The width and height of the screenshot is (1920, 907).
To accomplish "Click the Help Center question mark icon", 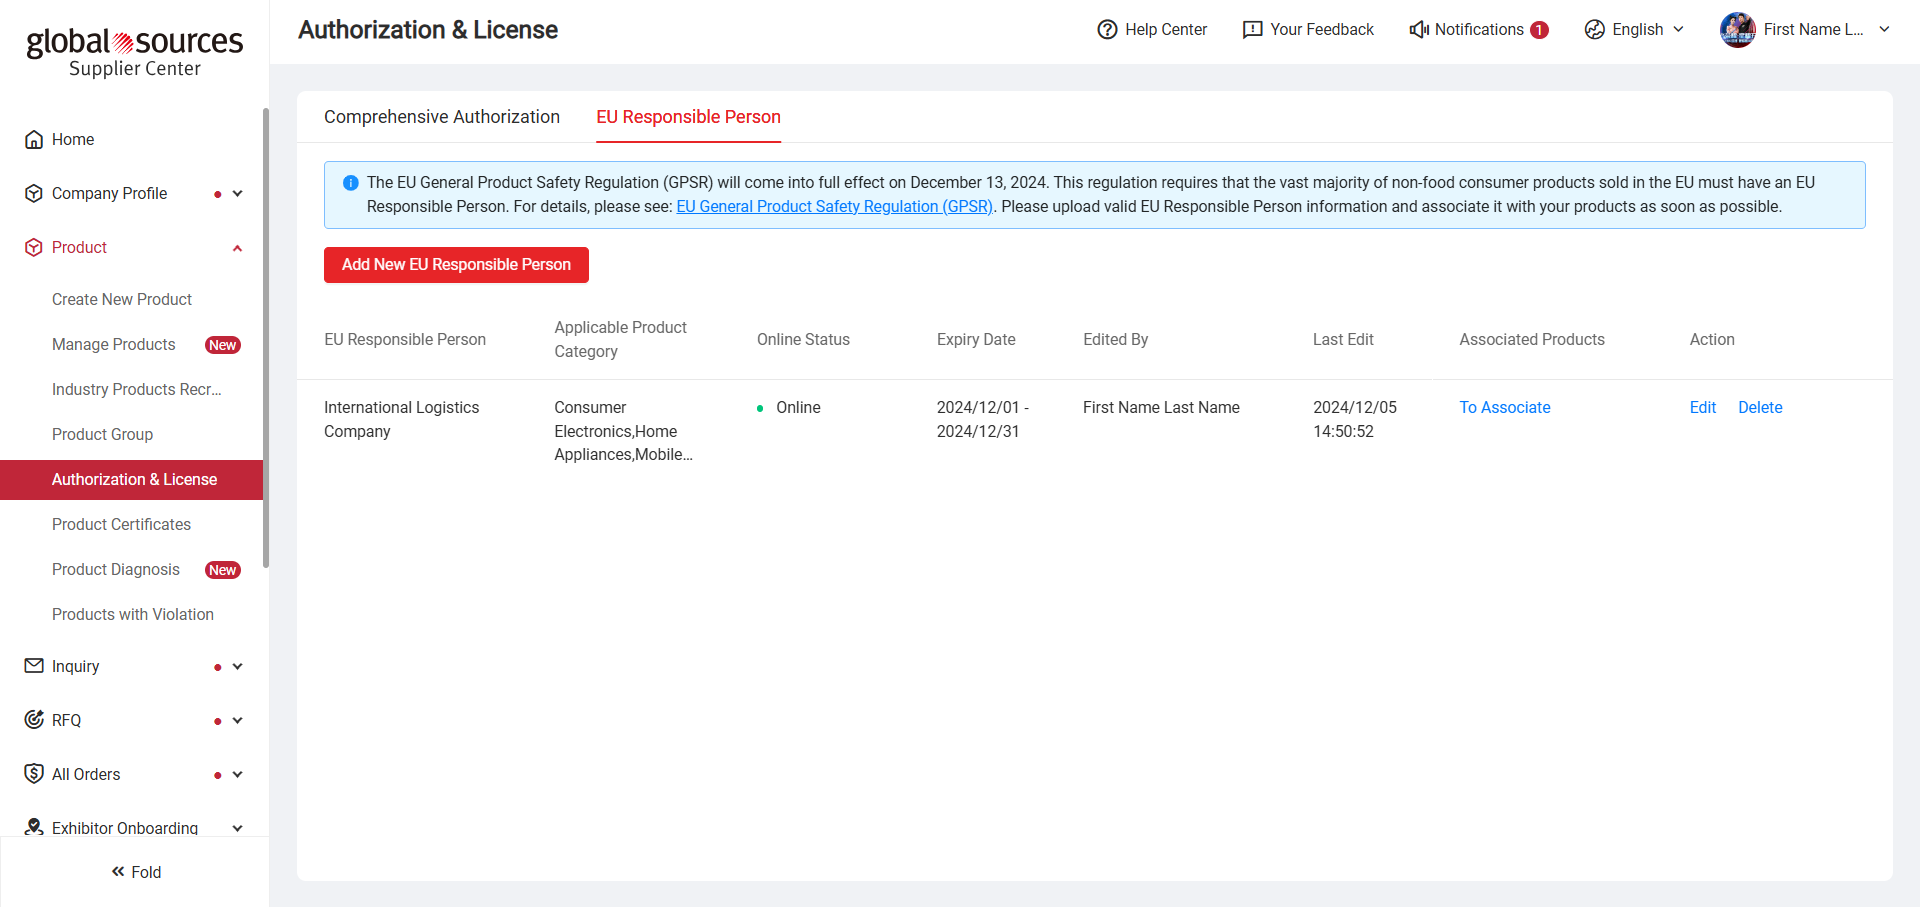I will (1107, 30).
